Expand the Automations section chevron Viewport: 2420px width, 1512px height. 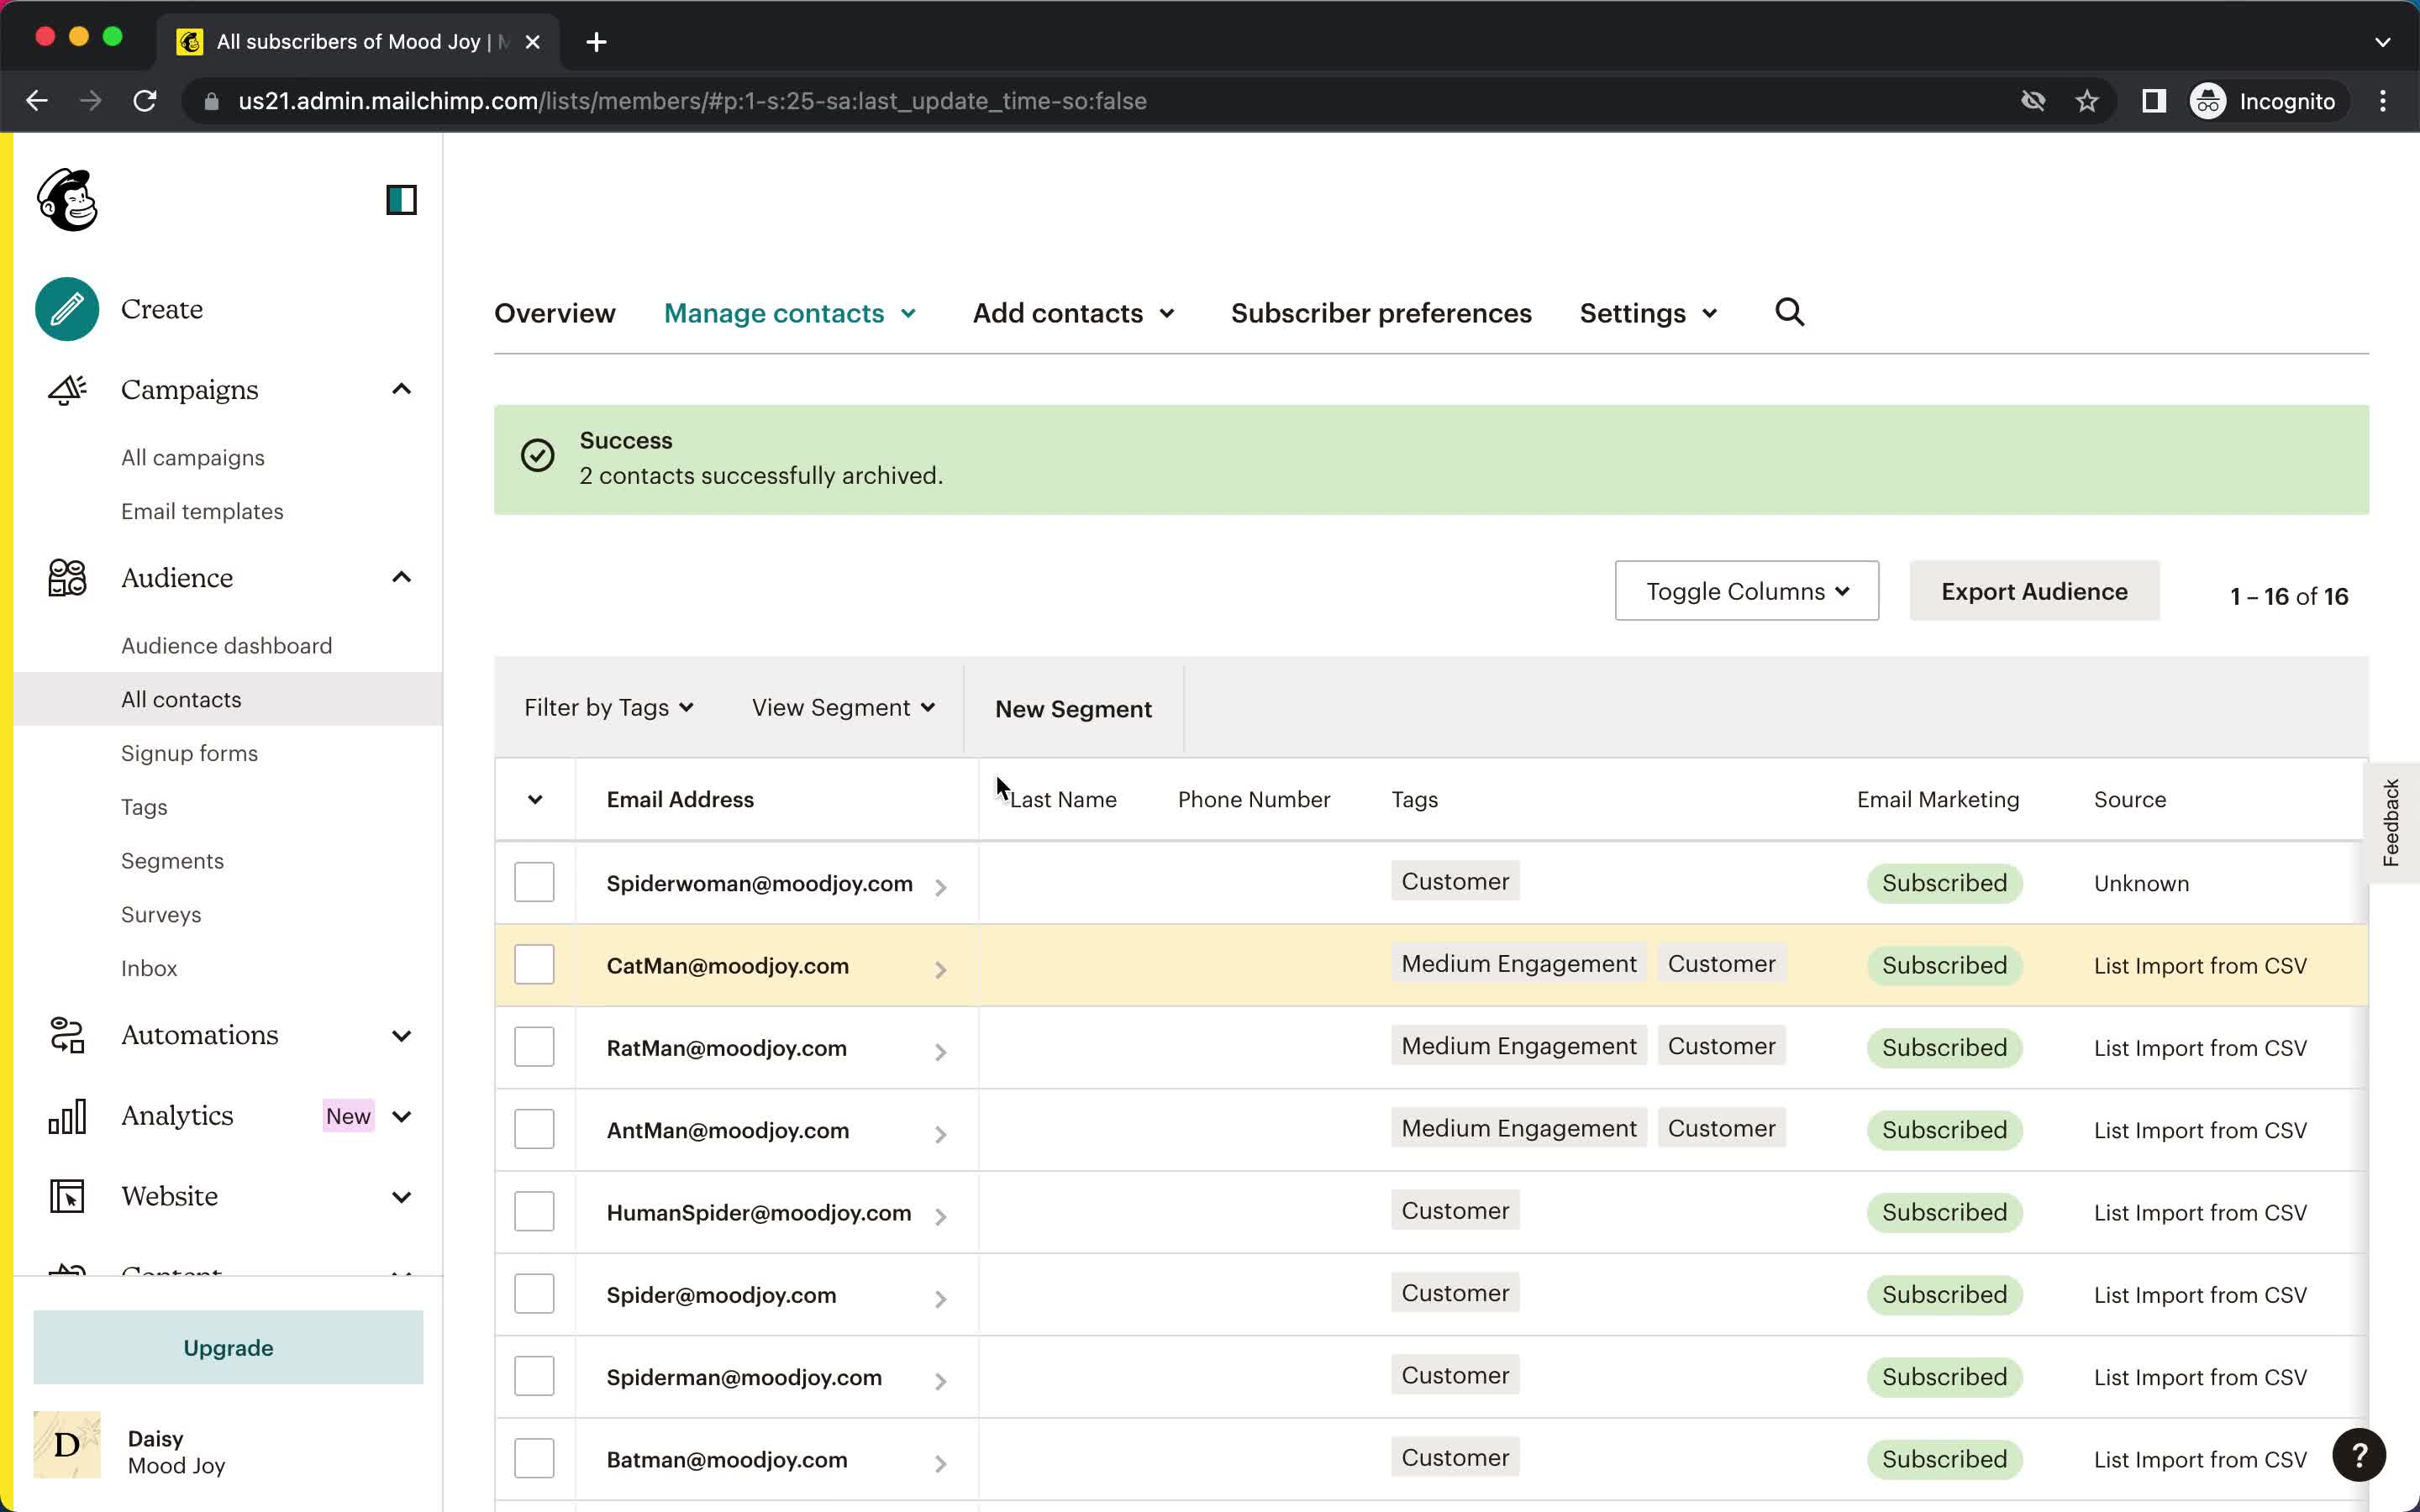(401, 1036)
